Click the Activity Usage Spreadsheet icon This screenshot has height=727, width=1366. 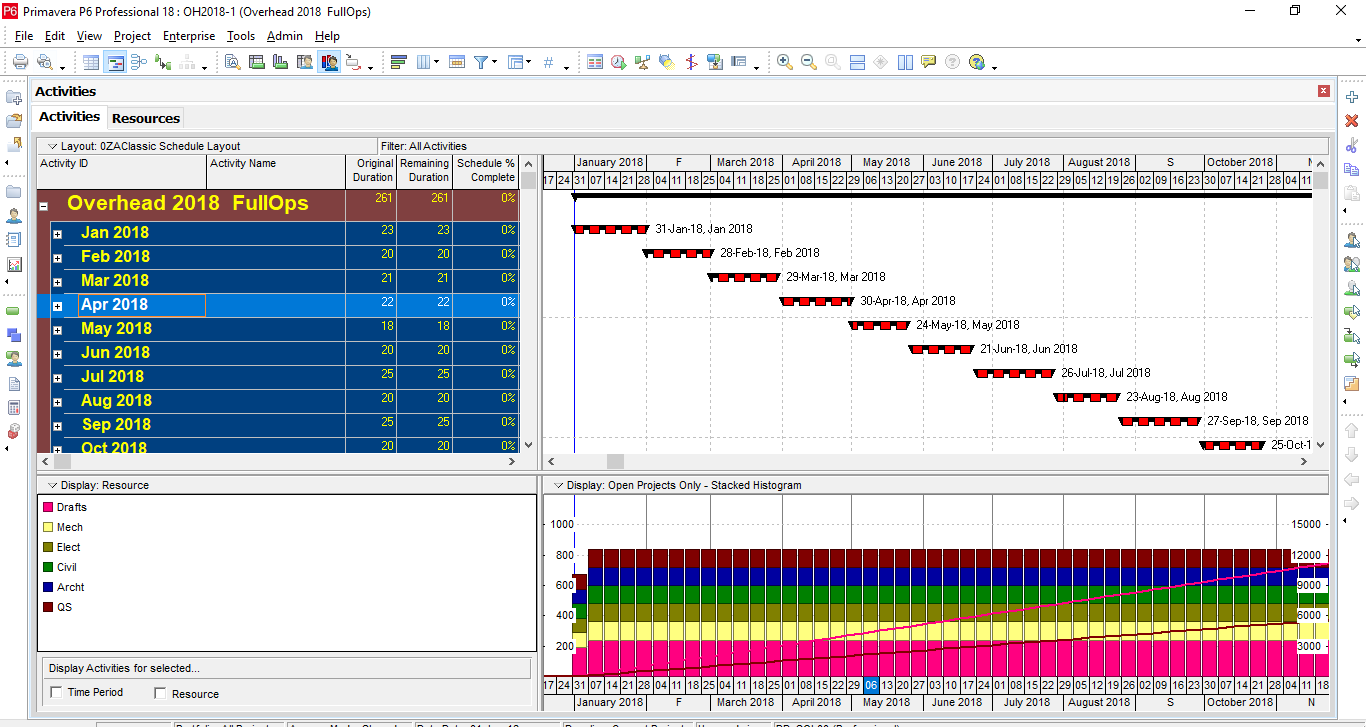(x=257, y=62)
